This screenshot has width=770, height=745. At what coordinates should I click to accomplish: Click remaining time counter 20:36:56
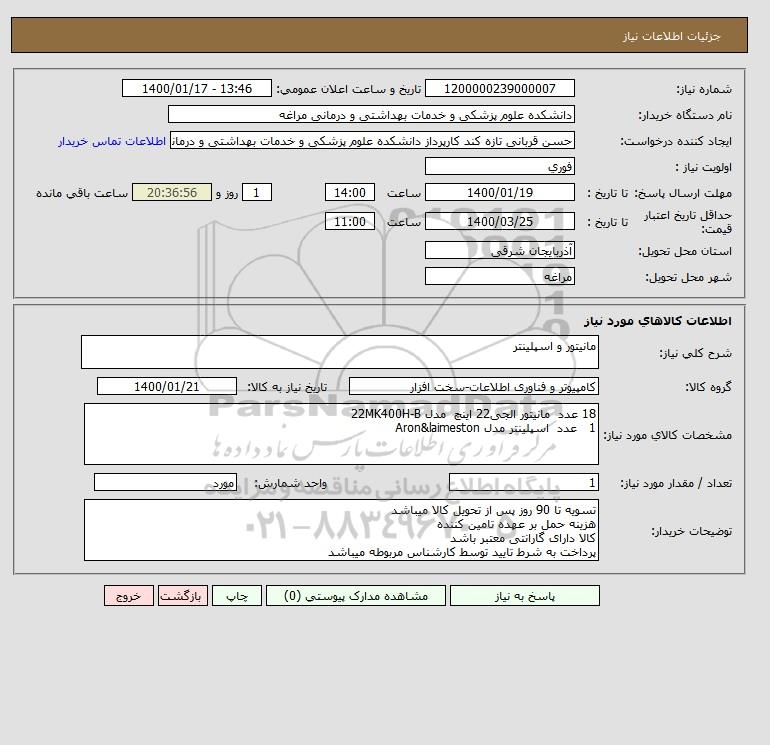click(x=172, y=193)
